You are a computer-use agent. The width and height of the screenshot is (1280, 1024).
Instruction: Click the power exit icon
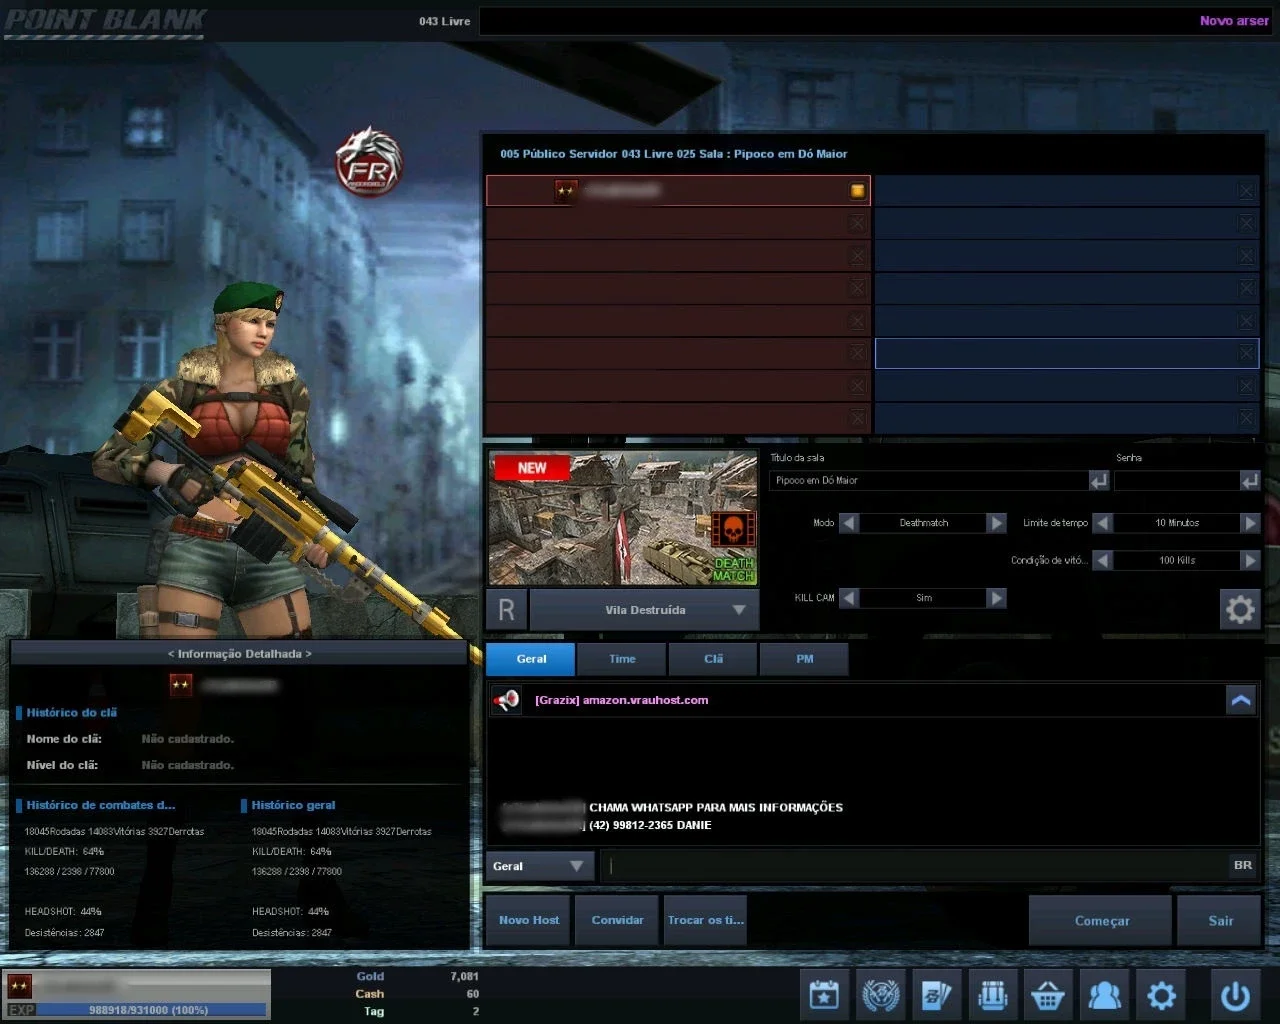[x=1236, y=995]
